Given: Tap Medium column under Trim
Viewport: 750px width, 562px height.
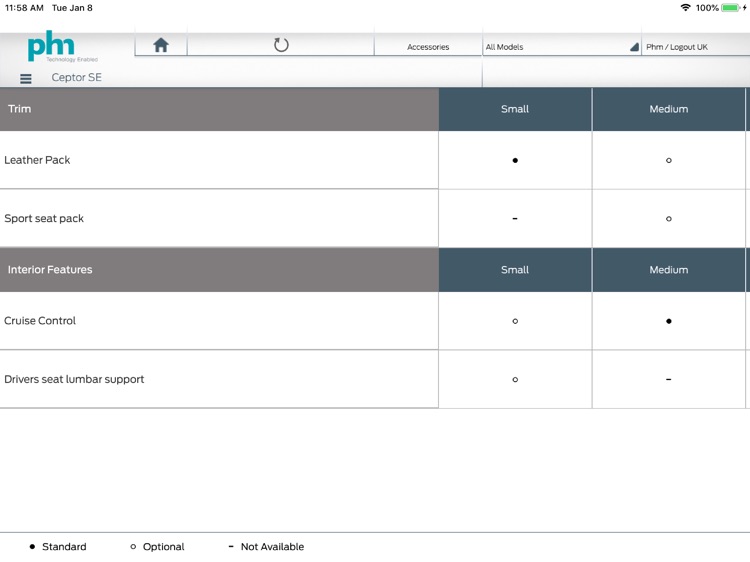Looking at the screenshot, I should point(669,109).
